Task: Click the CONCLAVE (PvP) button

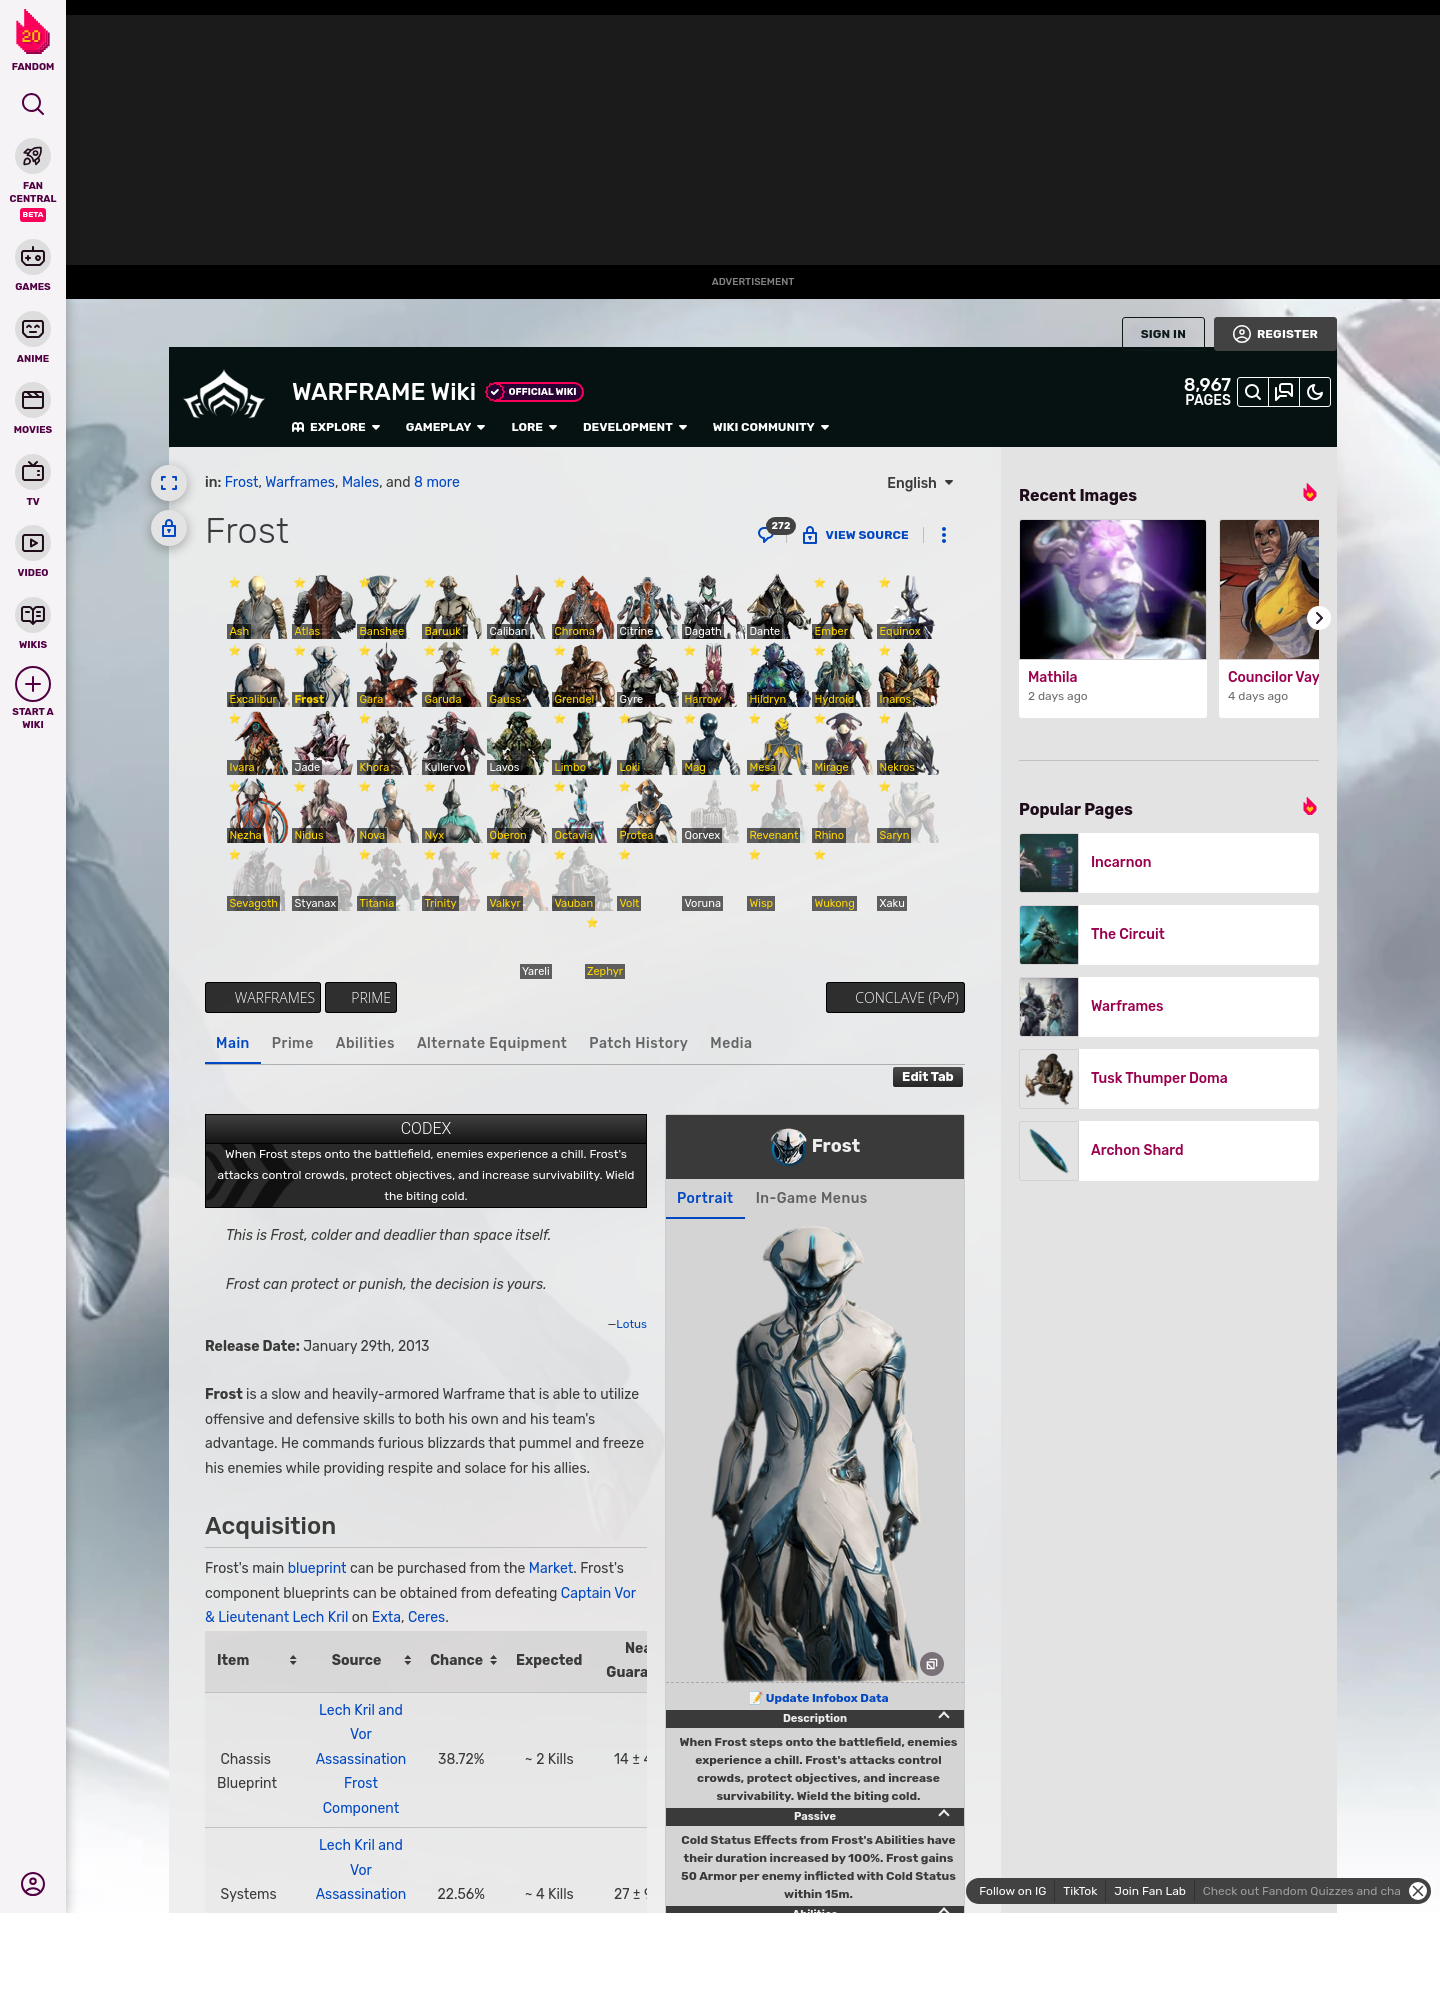Action: click(x=895, y=998)
